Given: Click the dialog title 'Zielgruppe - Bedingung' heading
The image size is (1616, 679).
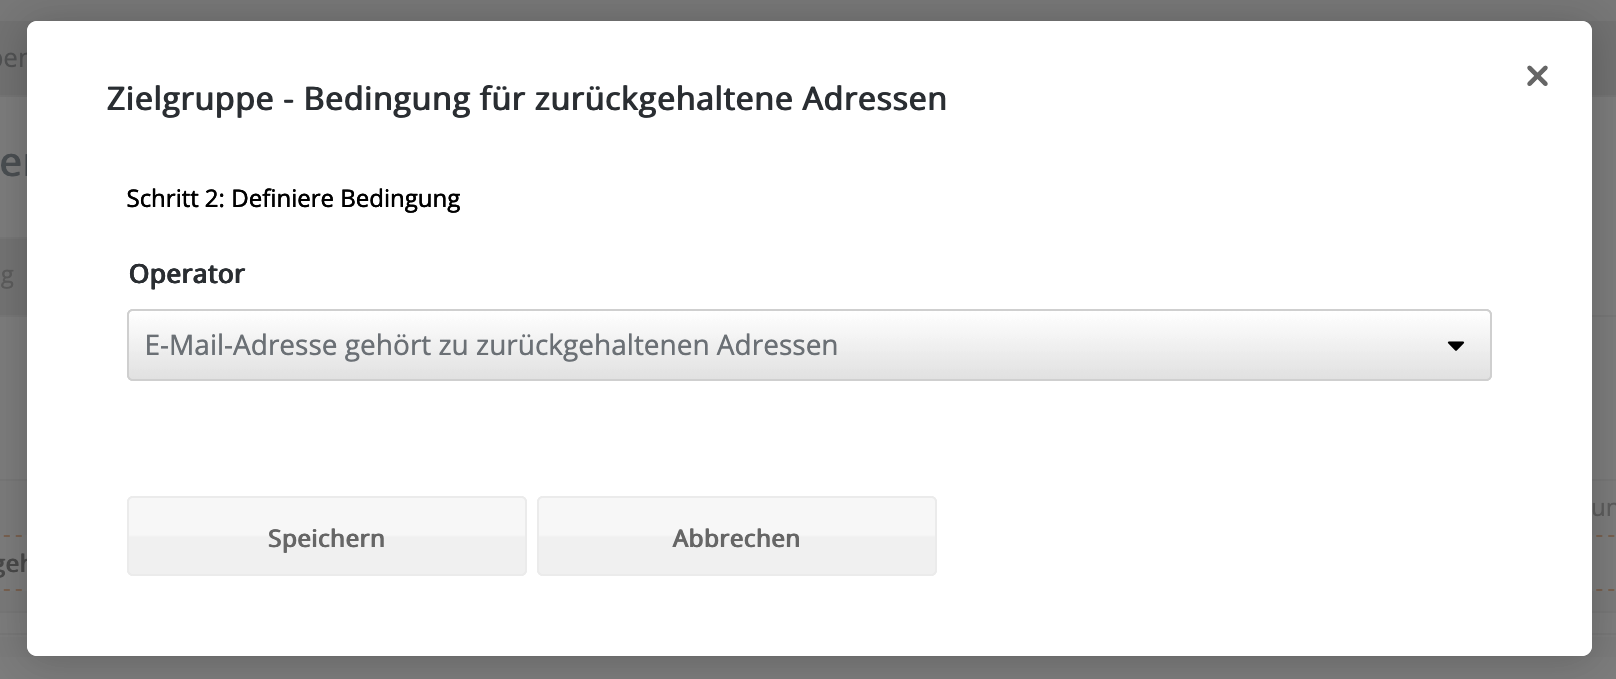Looking at the screenshot, I should pos(526,99).
